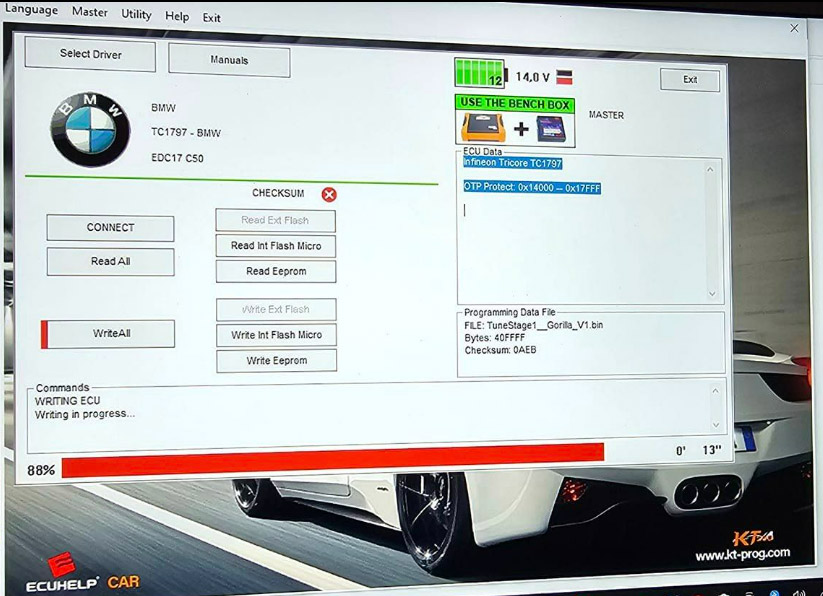This screenshot has height=596, width=823.
Task: Click the BMW logo image
Action: [x=90, y=130]
